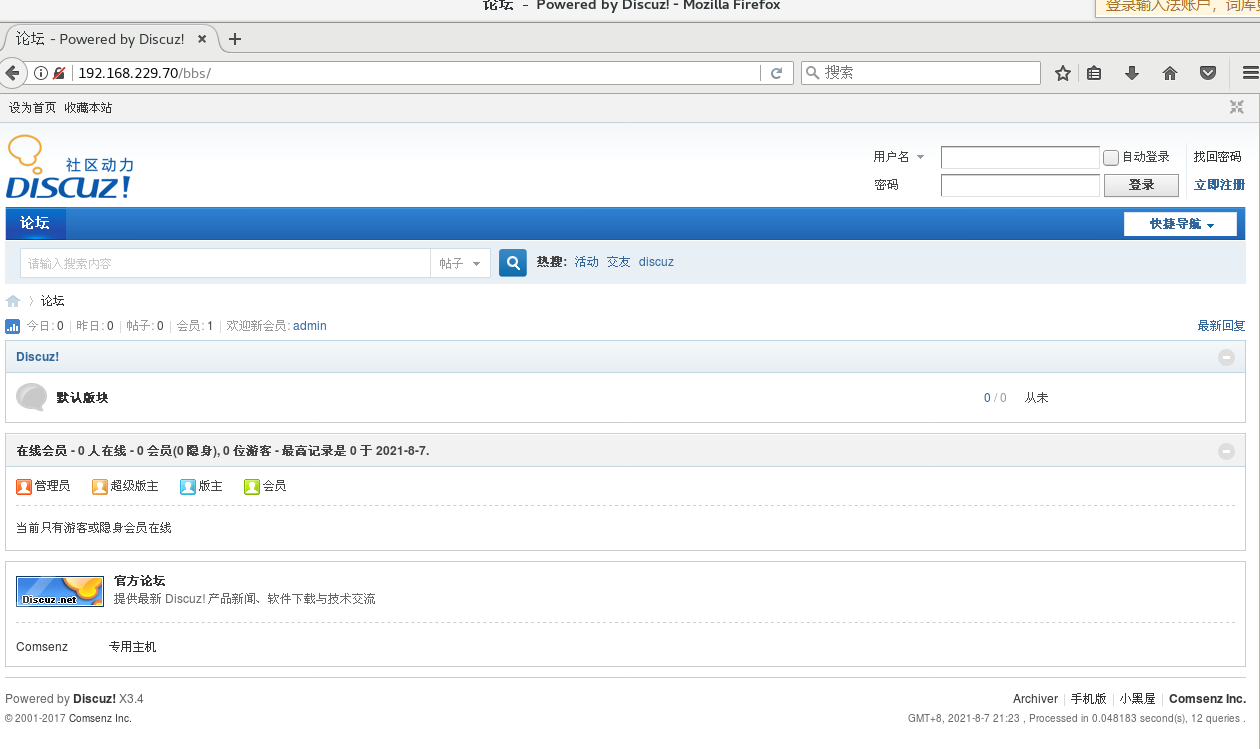Open the admin new member link
The width and height of the screenshot is (1260, 749).
(310, 326)
